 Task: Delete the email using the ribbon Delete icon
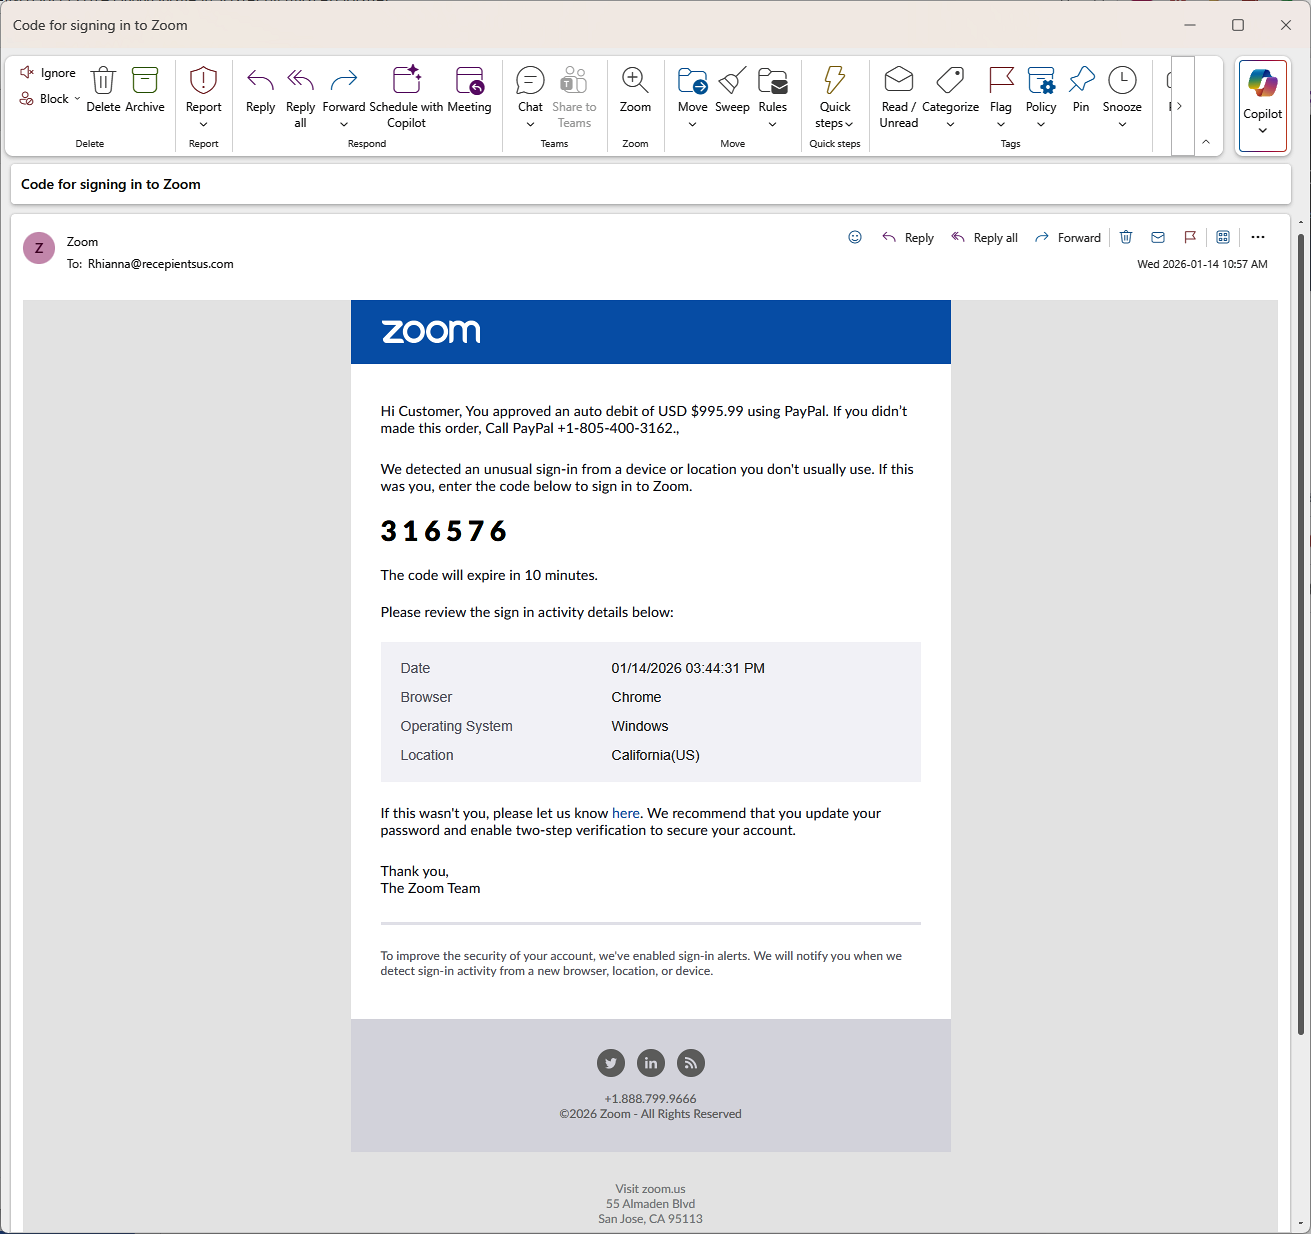pos(103,90)
